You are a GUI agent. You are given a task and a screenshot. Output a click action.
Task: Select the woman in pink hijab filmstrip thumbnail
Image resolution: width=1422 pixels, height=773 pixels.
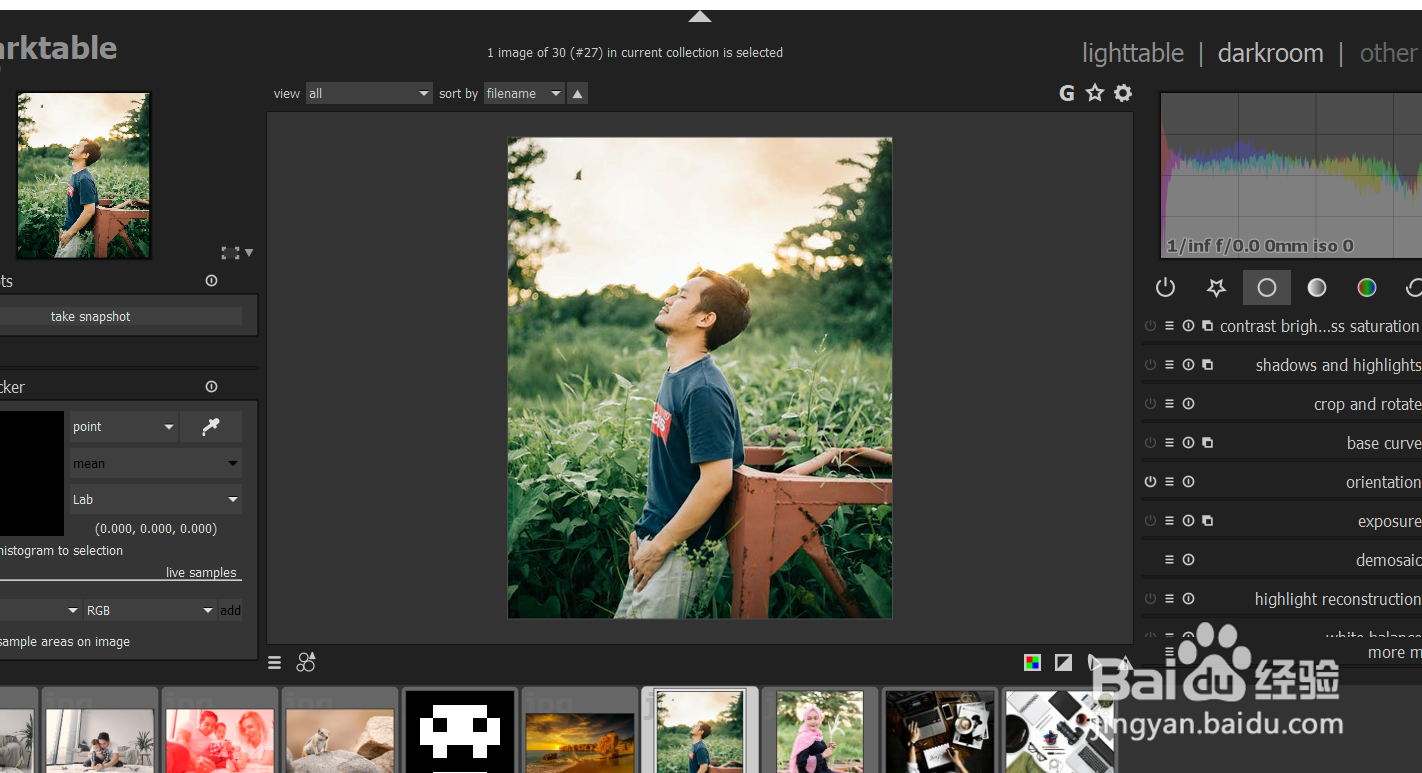(820, 731)
